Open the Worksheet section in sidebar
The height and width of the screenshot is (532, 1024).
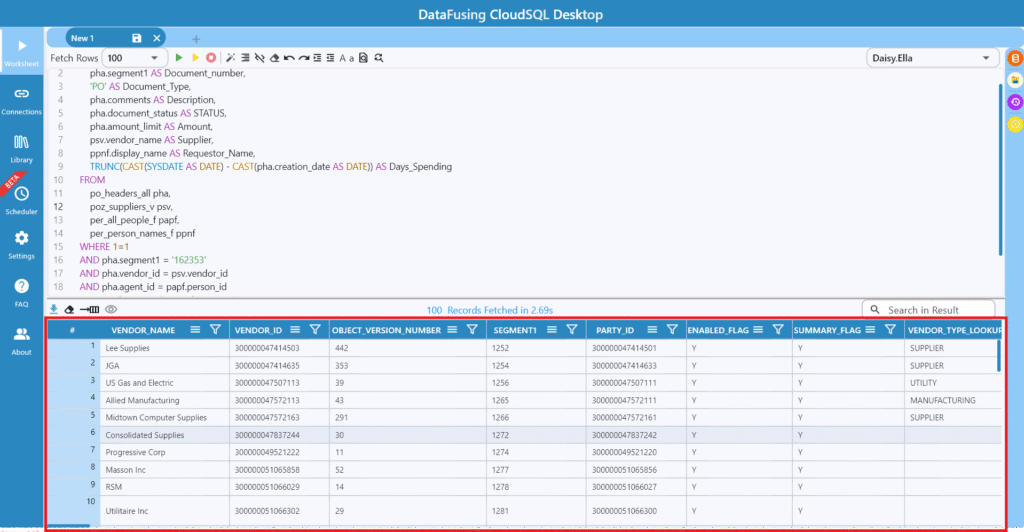point(22,52)
